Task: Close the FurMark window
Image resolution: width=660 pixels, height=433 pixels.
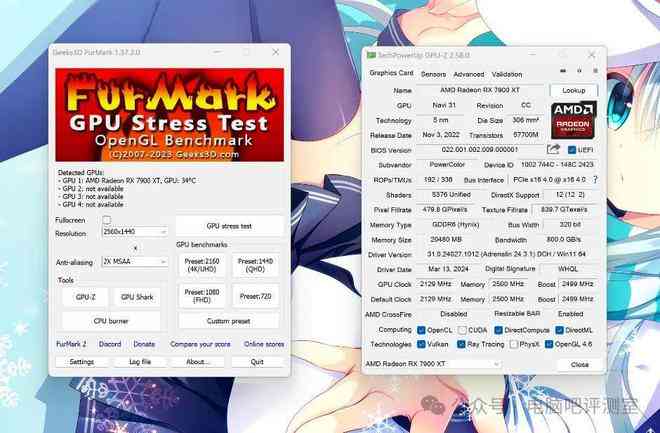Action: pos(276,52)
